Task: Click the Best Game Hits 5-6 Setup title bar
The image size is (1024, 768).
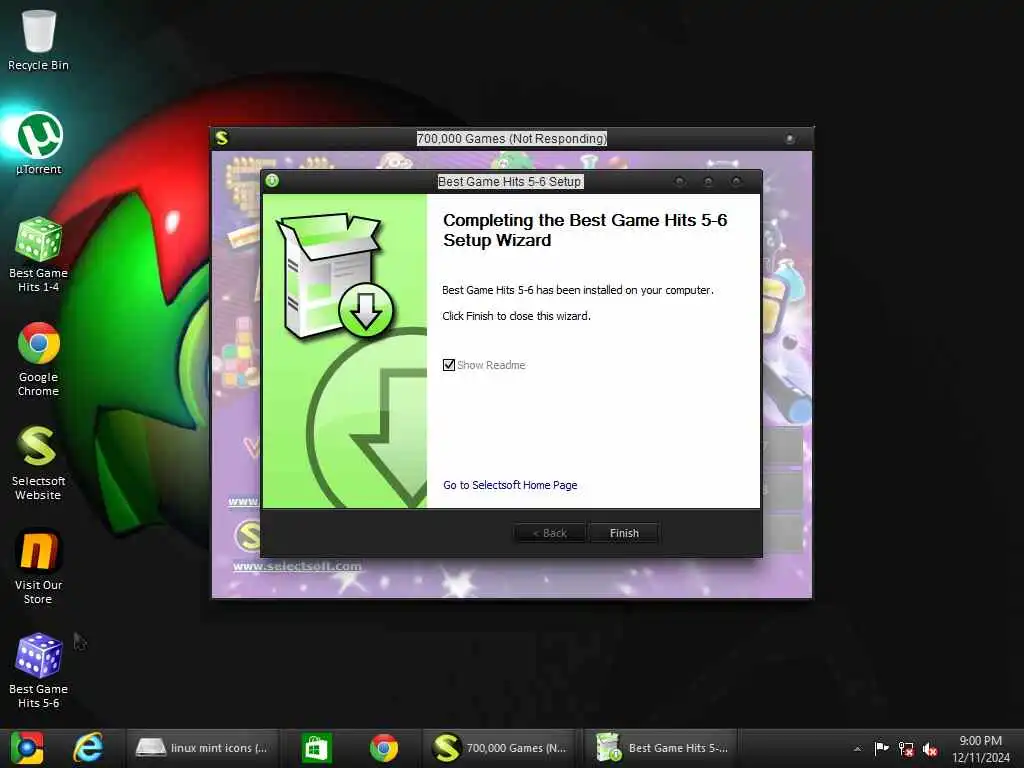Action: 509,182
